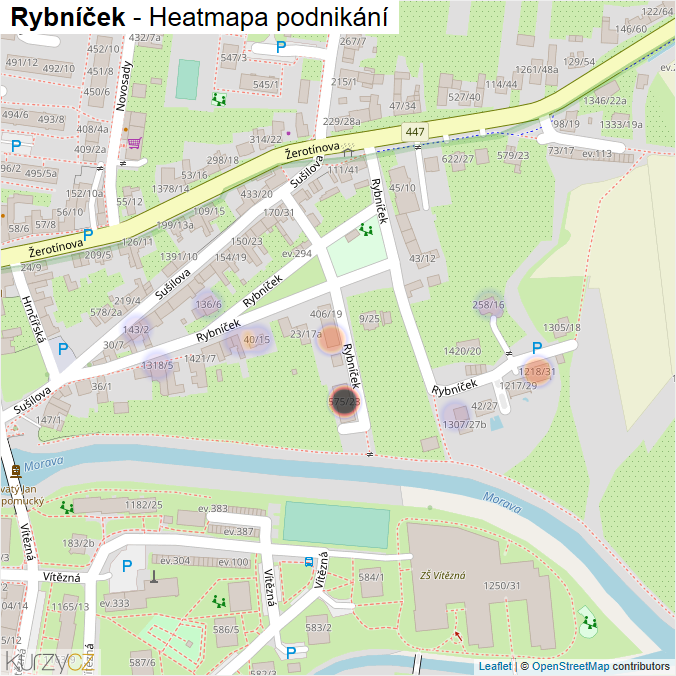Click the parking icon below building 494/6
Viewport: 676px width, 676px height.
click(x=16, y=146)
